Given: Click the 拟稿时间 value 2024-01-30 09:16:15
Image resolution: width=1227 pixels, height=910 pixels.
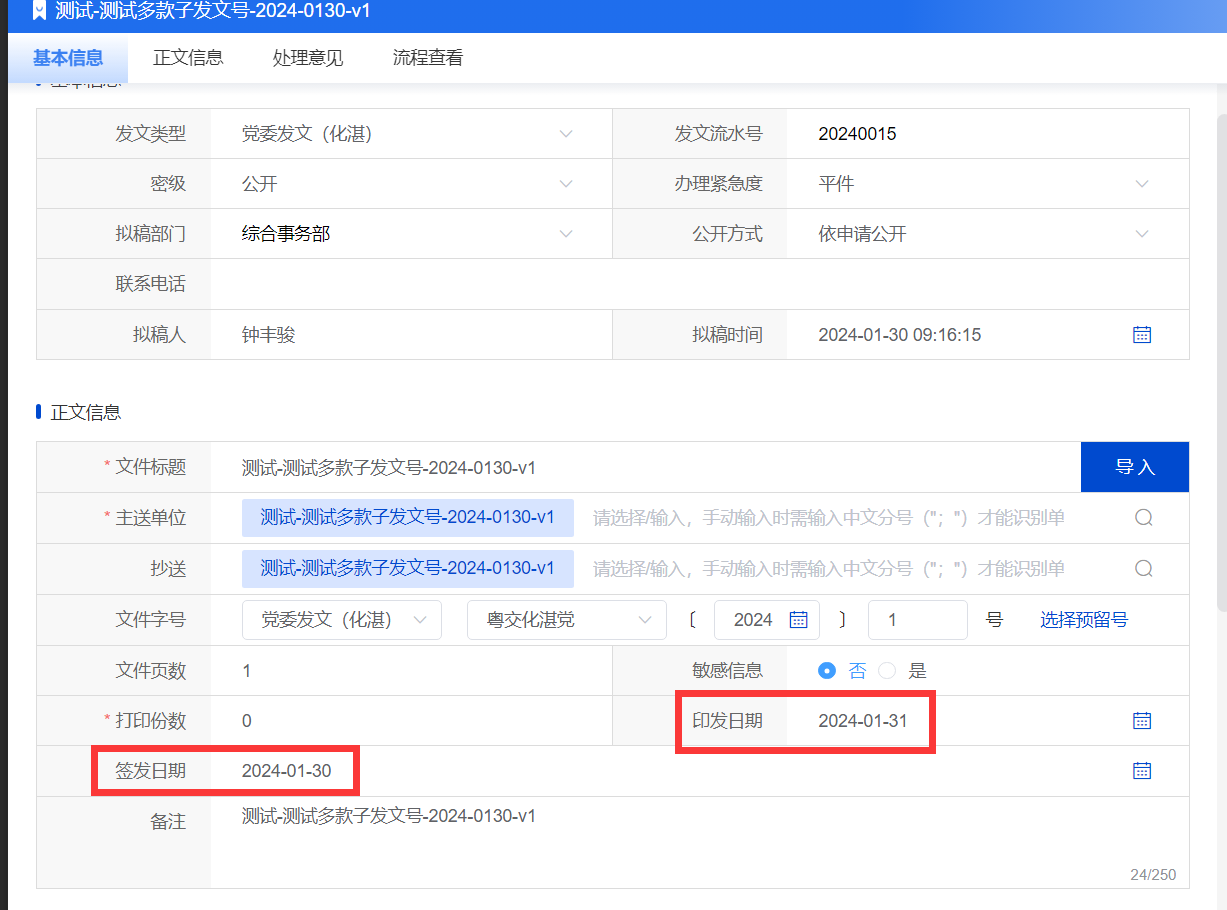Looking at the screenshot, I should click(x=900, y=335).
